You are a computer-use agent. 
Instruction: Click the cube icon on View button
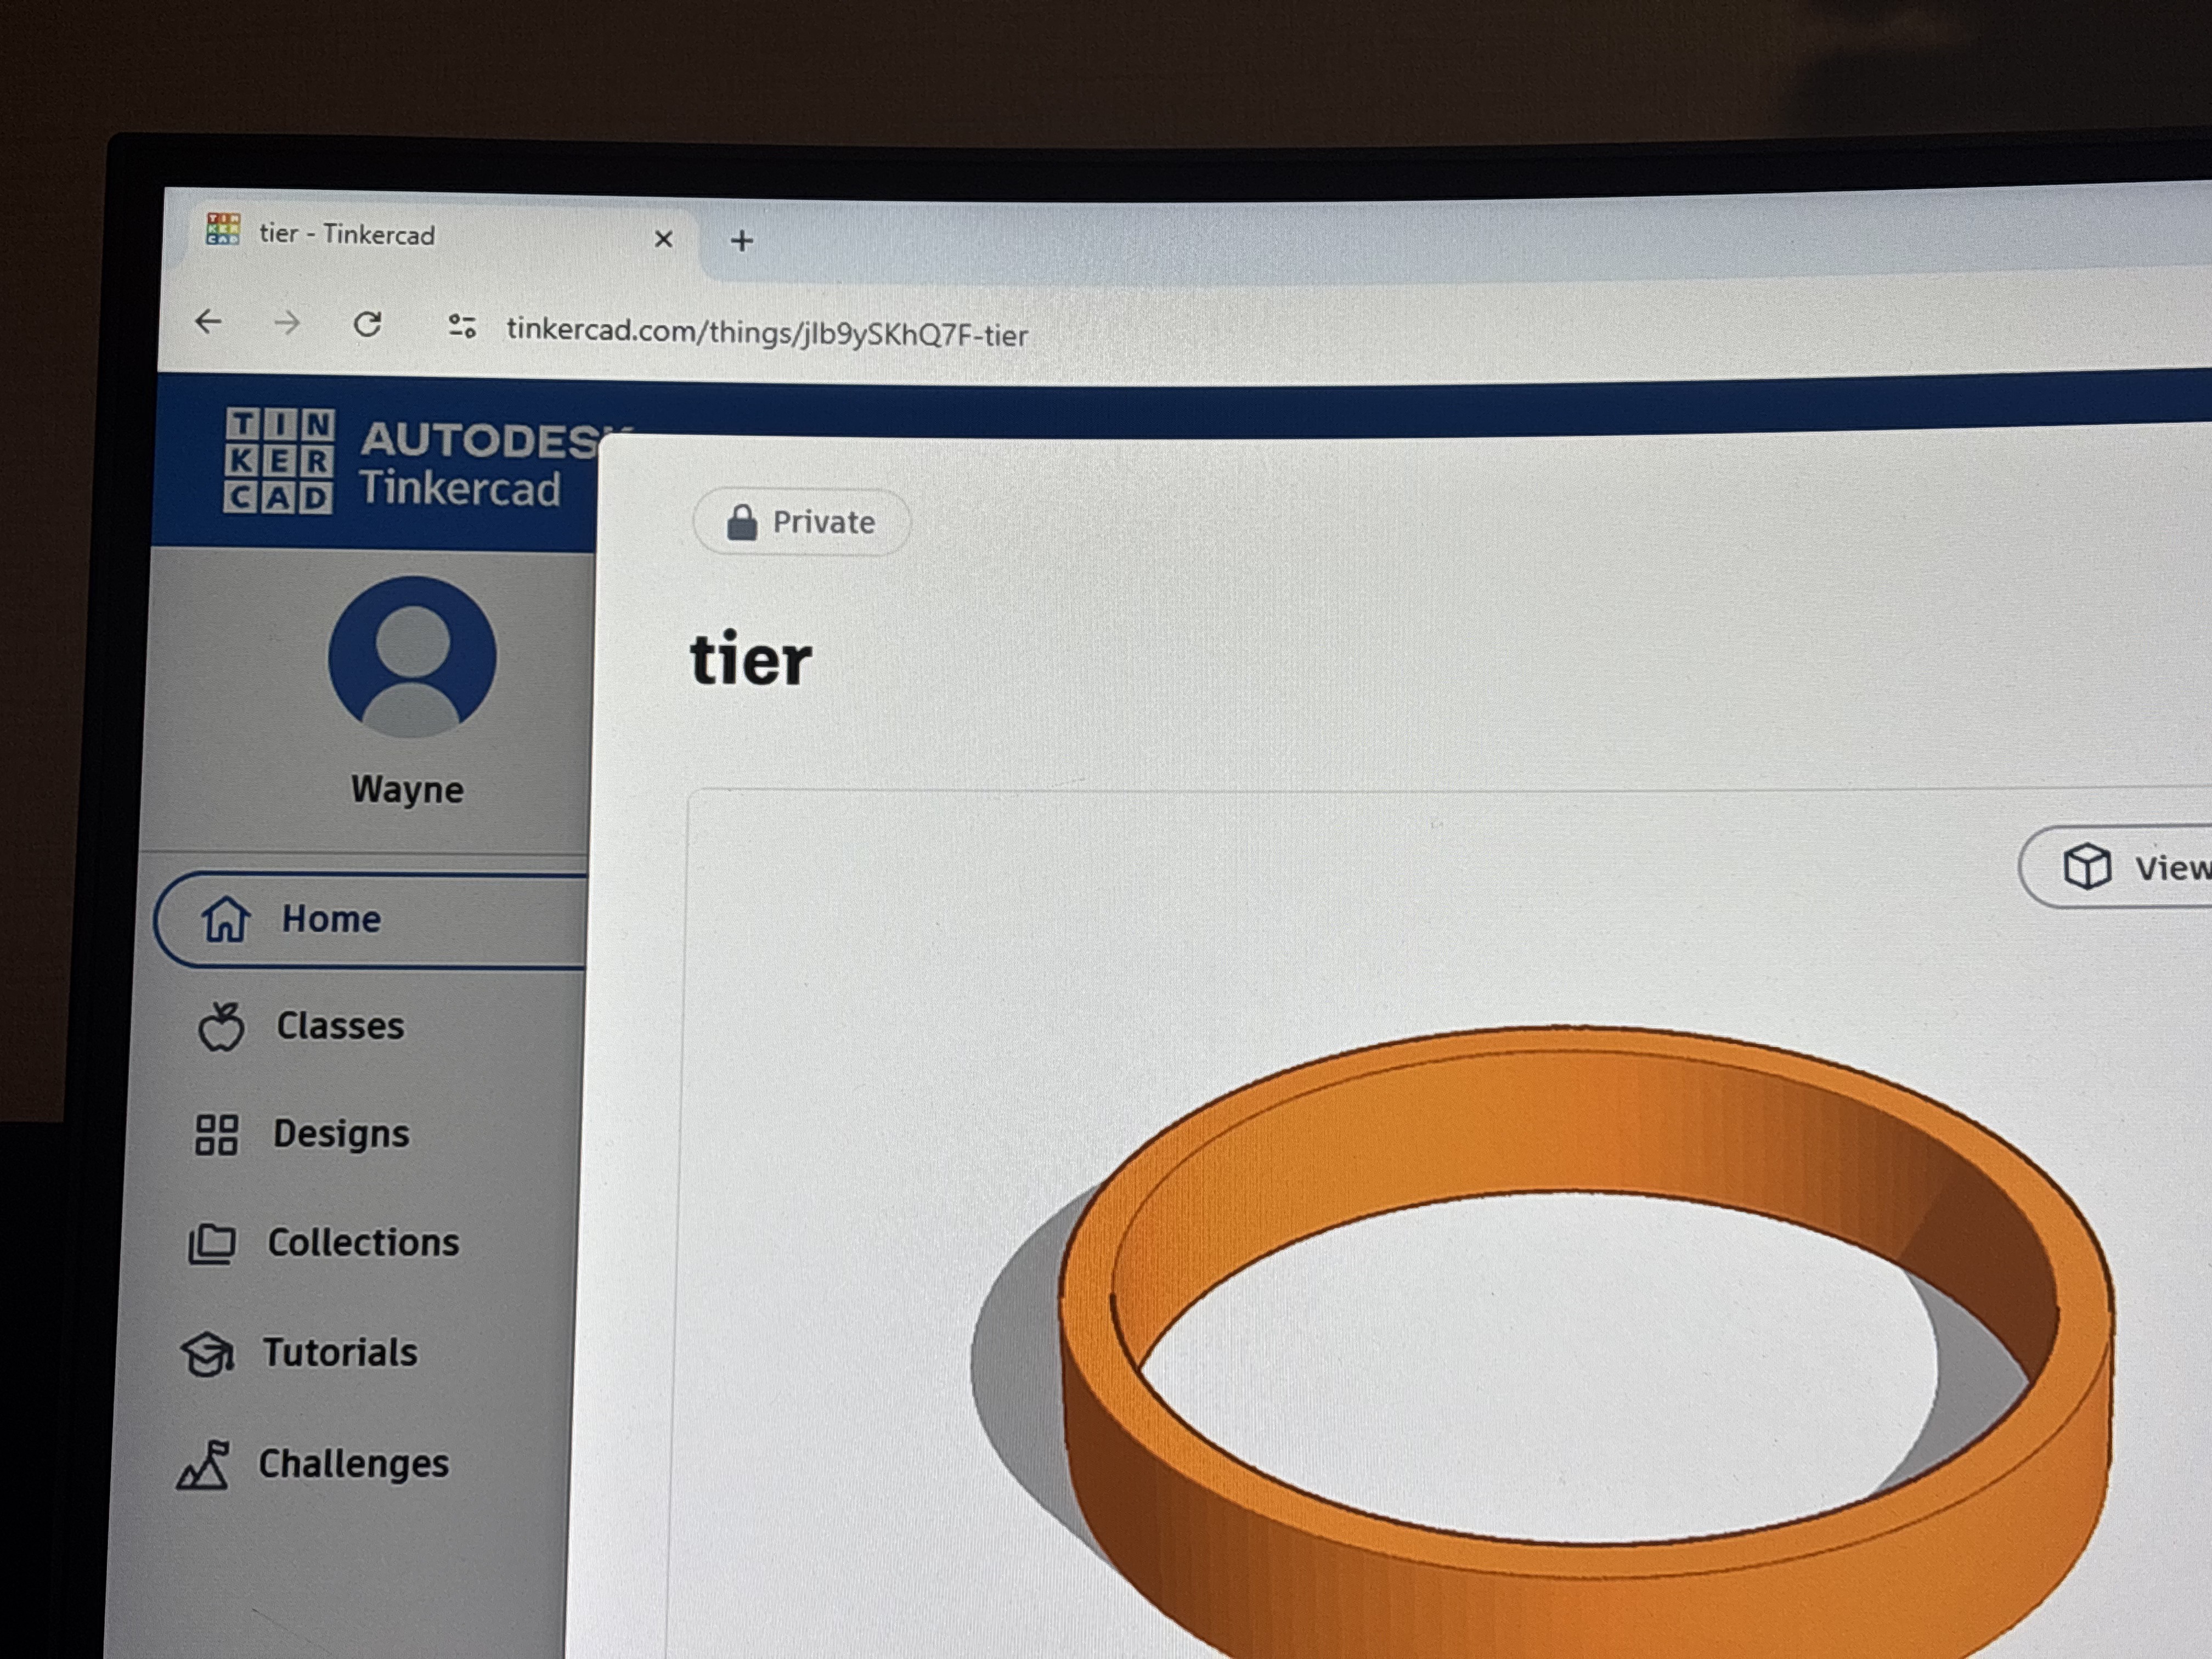pyautogui.click(x=2087, y=866)
